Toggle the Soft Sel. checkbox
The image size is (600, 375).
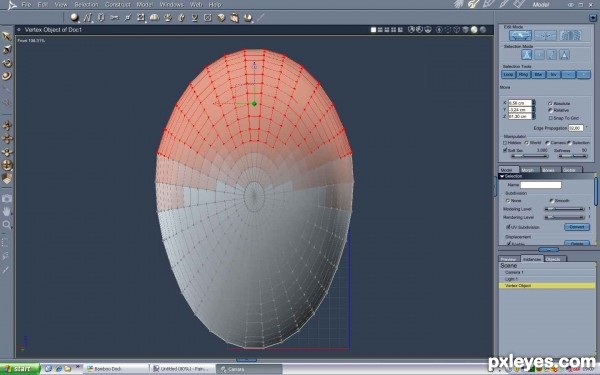[x=505, y=150]
